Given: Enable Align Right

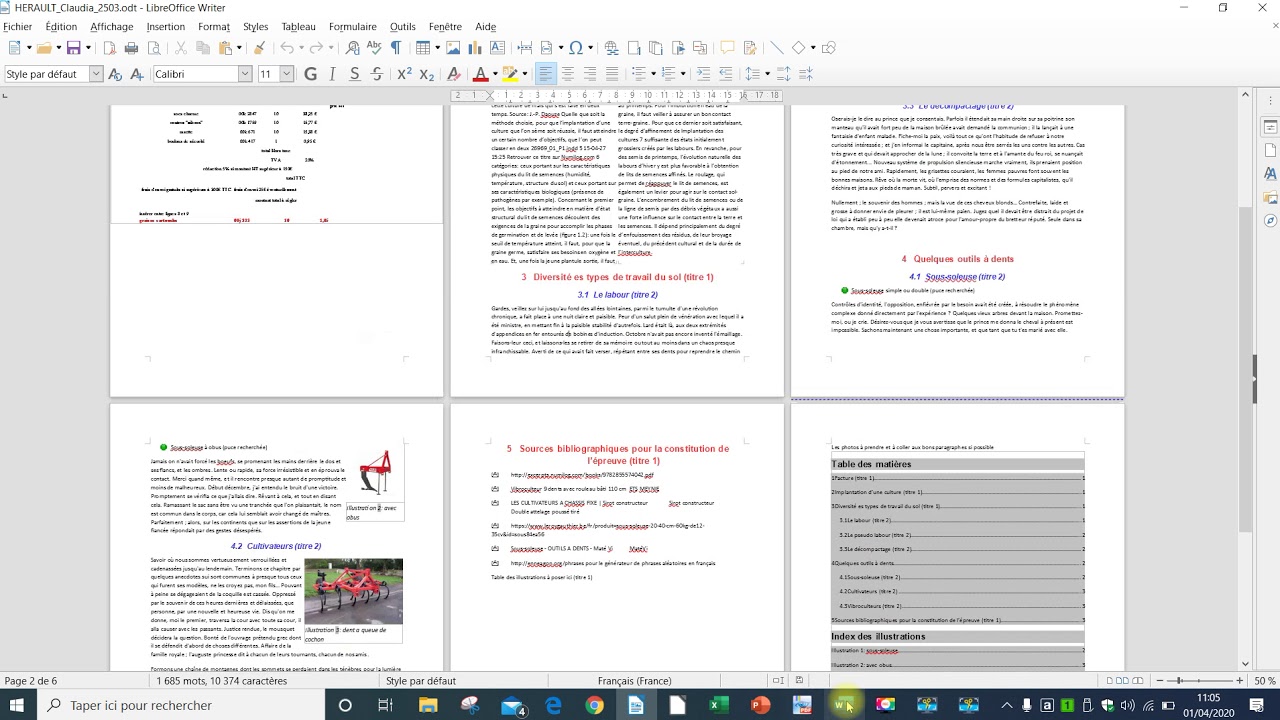Looking at the screenshot, I should [590, 74].
